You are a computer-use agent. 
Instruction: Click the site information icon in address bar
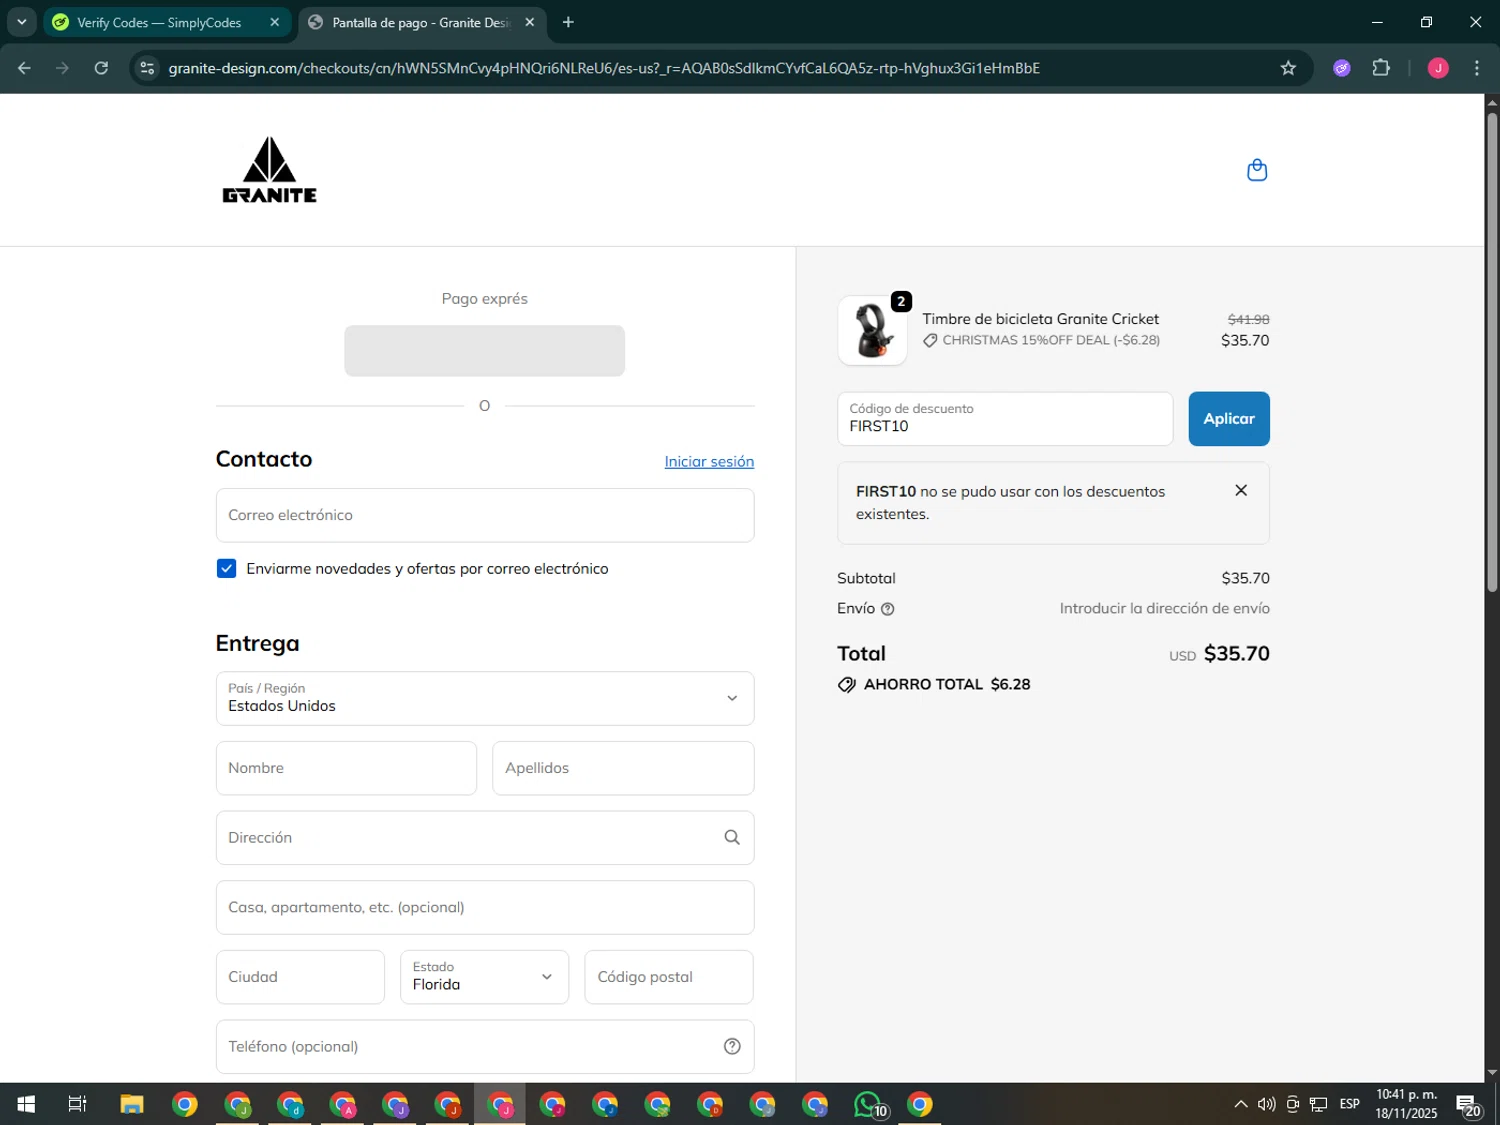pos(147,68)
